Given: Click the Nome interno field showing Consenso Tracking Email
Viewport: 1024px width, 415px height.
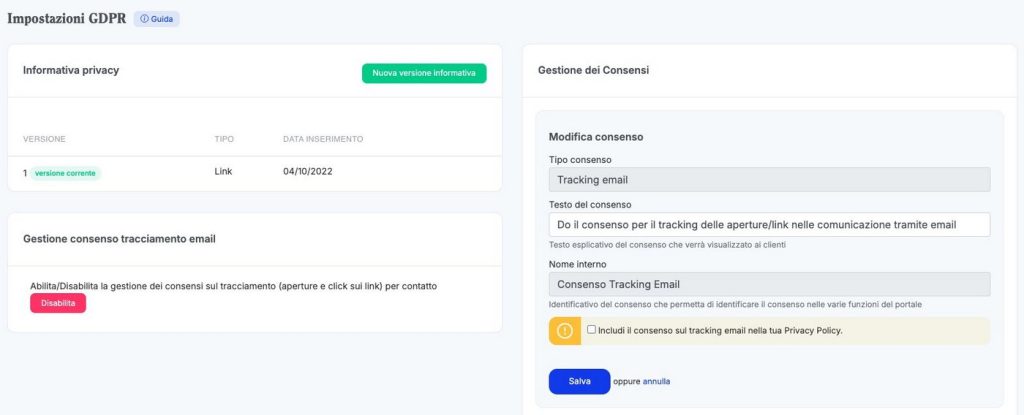Looking at the screenshot, I should tap(769, 284).
